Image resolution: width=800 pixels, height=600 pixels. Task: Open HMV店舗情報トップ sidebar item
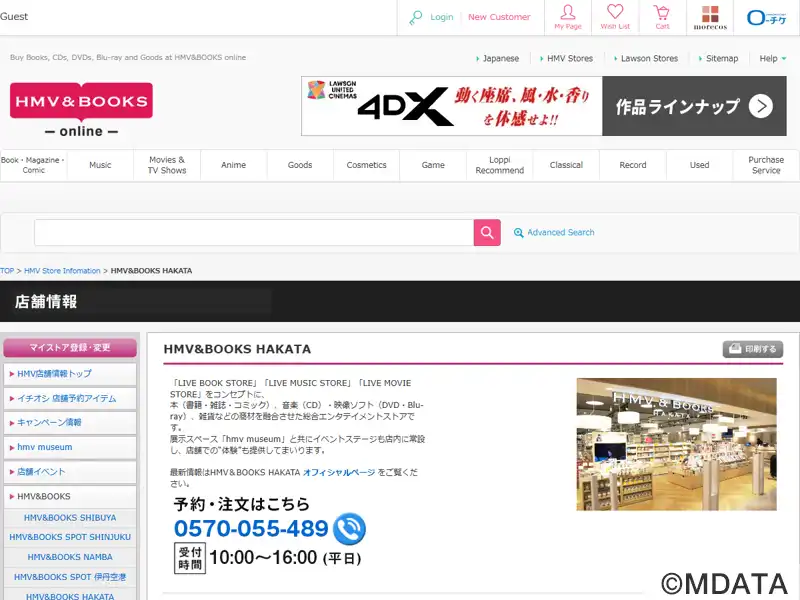tap(70, 374)
